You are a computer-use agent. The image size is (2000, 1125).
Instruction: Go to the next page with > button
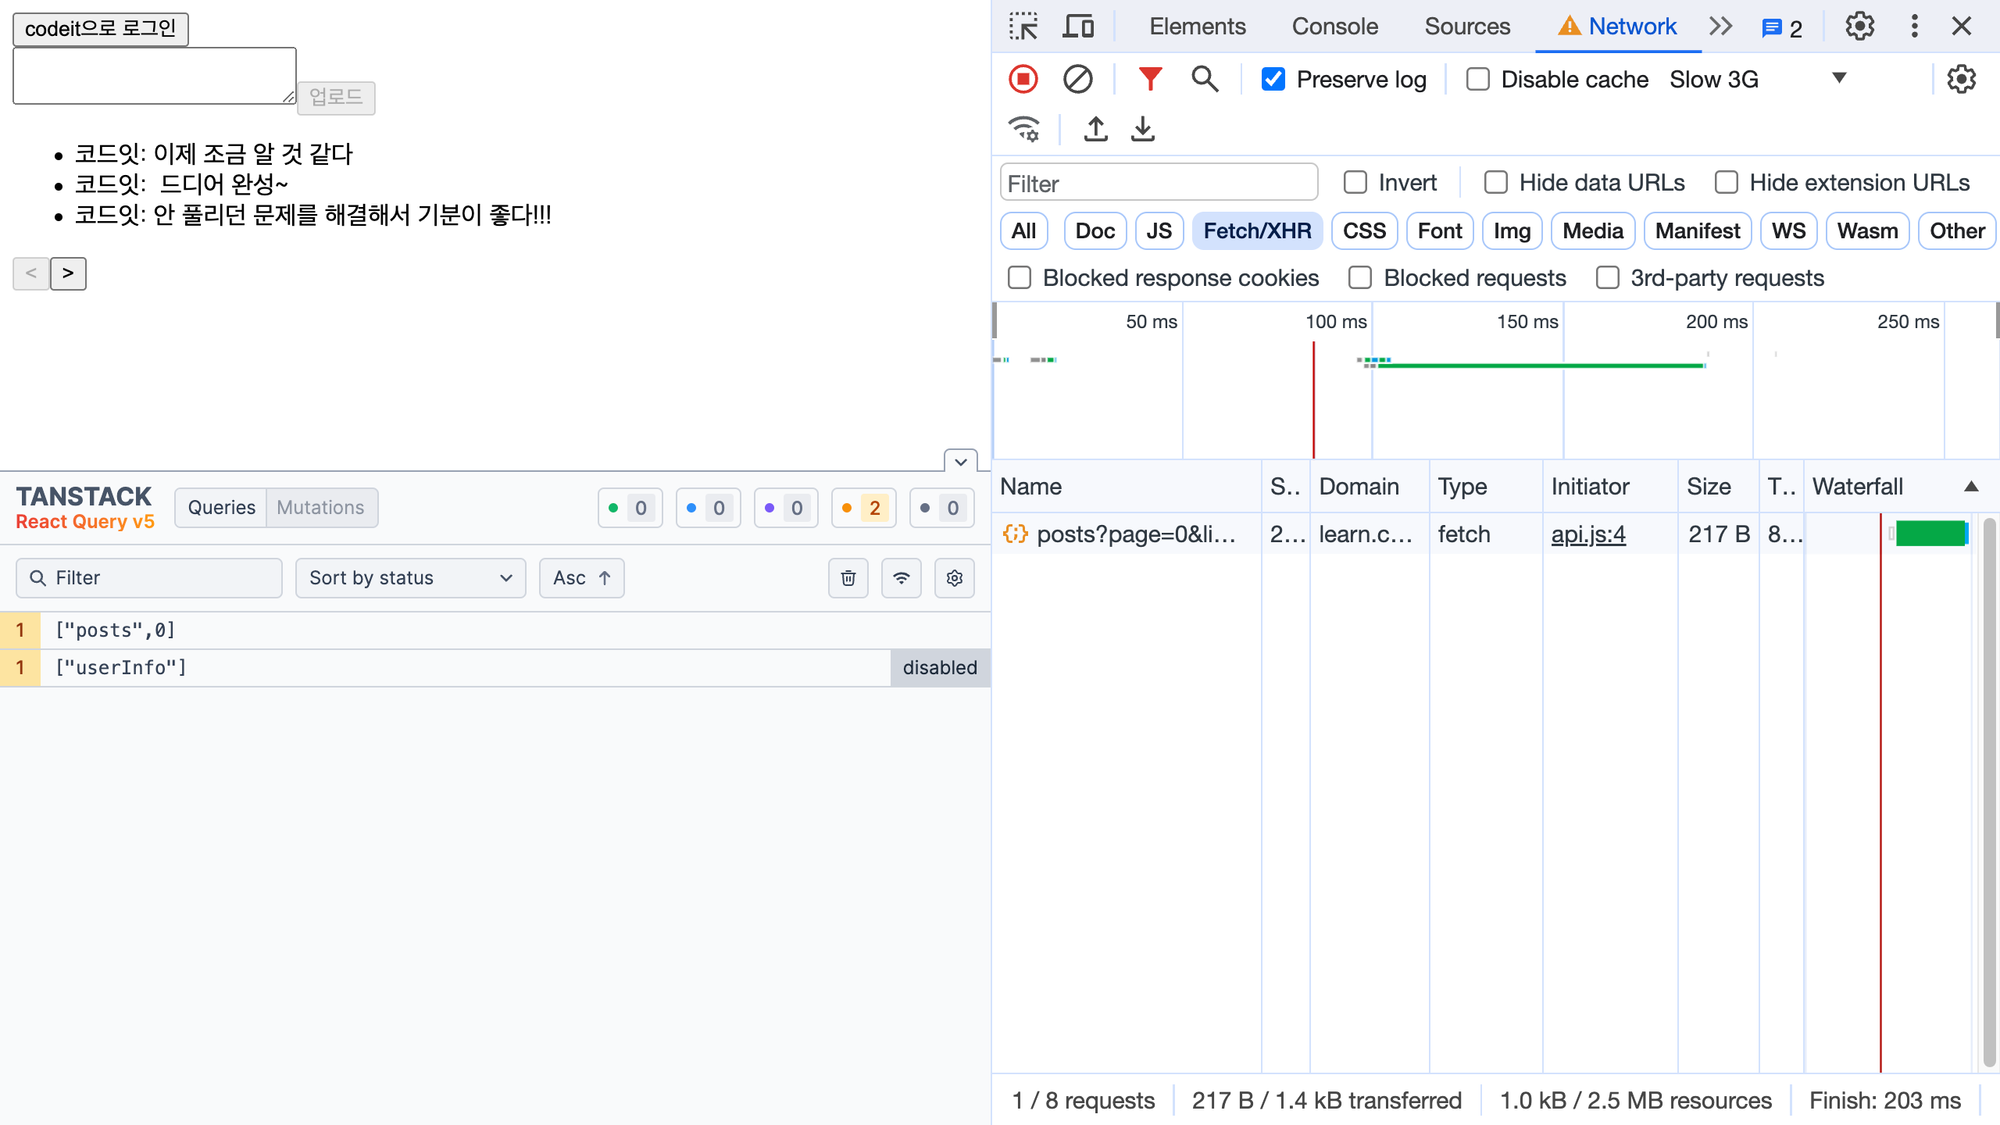(68, 273)
